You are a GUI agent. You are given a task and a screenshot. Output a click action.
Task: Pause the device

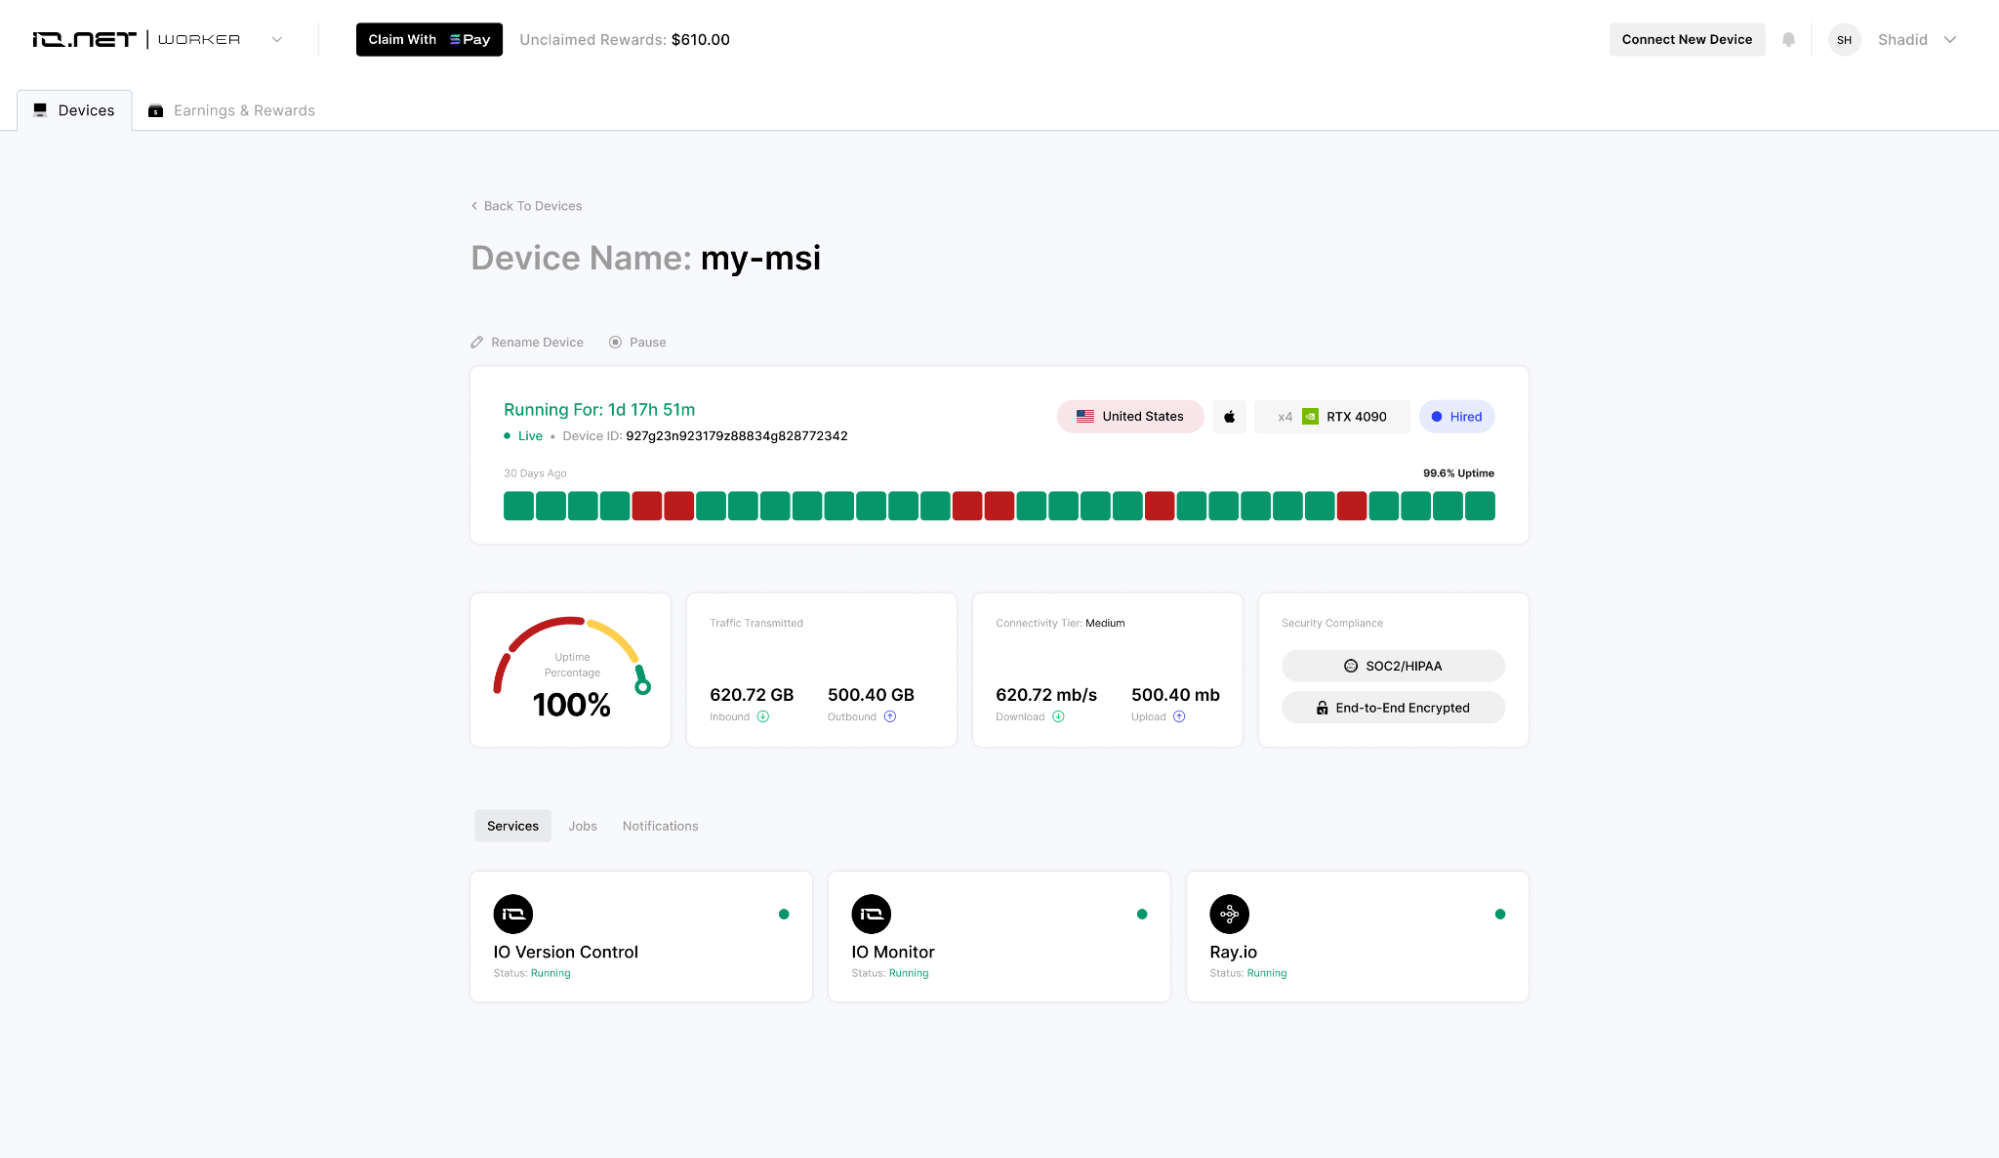(637, 342)
